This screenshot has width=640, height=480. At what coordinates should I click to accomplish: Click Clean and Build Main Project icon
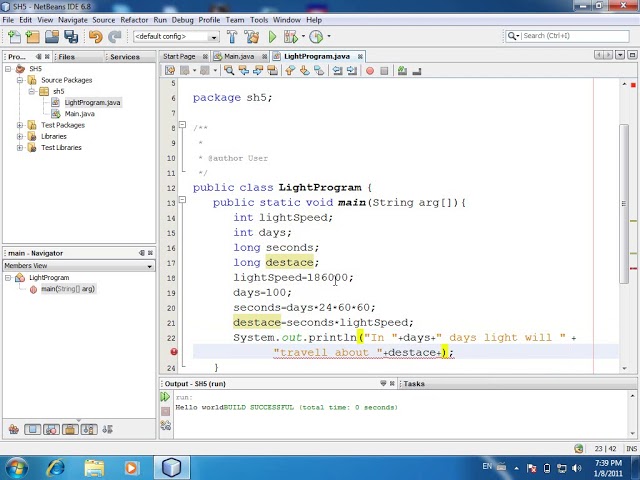tap(252, 37)
